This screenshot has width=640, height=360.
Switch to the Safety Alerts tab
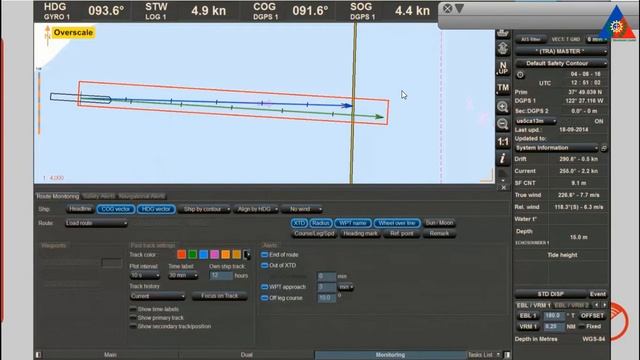tap(99, 196)
